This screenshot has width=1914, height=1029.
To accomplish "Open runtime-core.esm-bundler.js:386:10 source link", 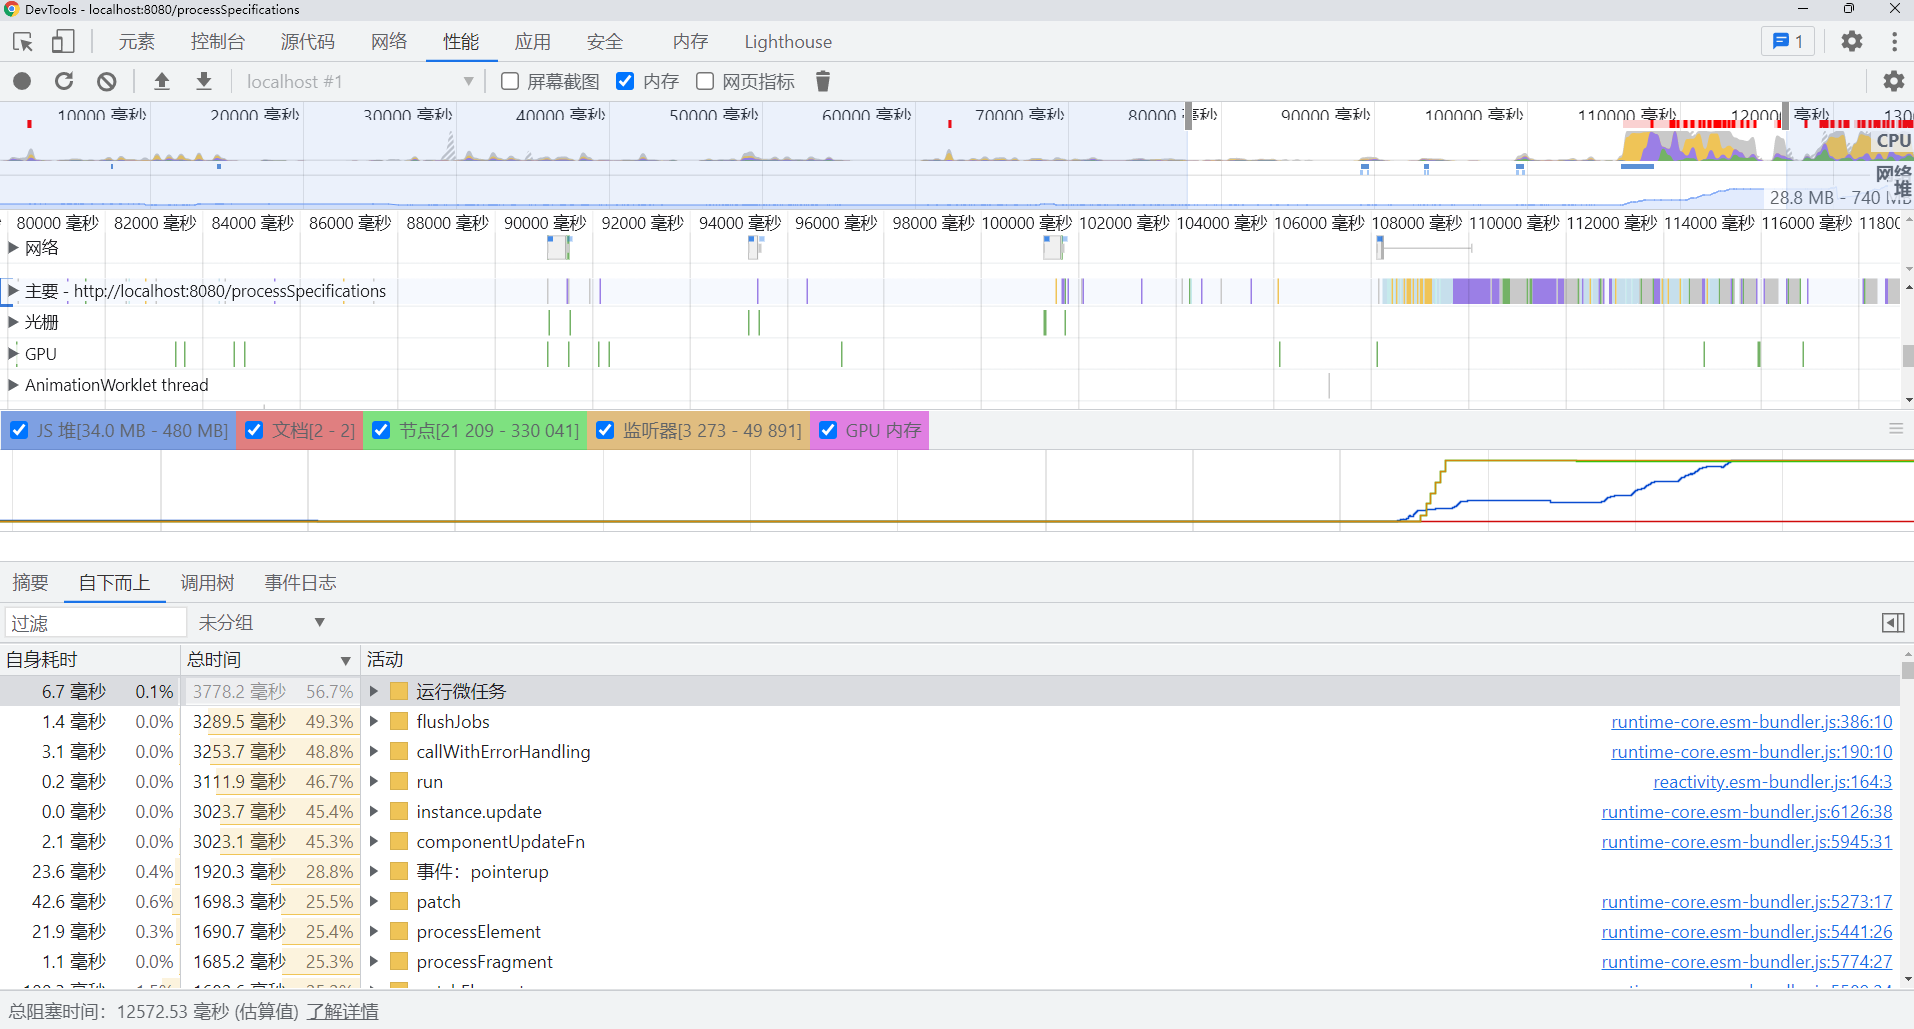I will click(1751, 721).
